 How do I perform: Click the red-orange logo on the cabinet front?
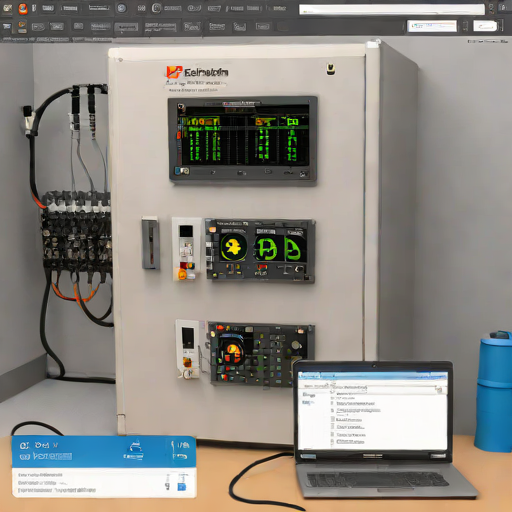[x=174, y=72]
